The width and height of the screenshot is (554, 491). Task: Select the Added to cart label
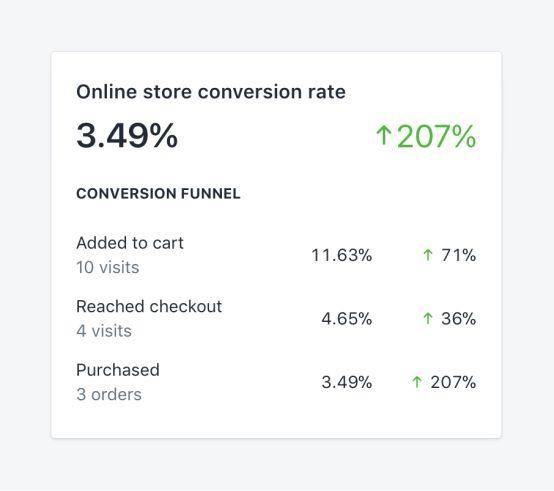tap(130, 243)
